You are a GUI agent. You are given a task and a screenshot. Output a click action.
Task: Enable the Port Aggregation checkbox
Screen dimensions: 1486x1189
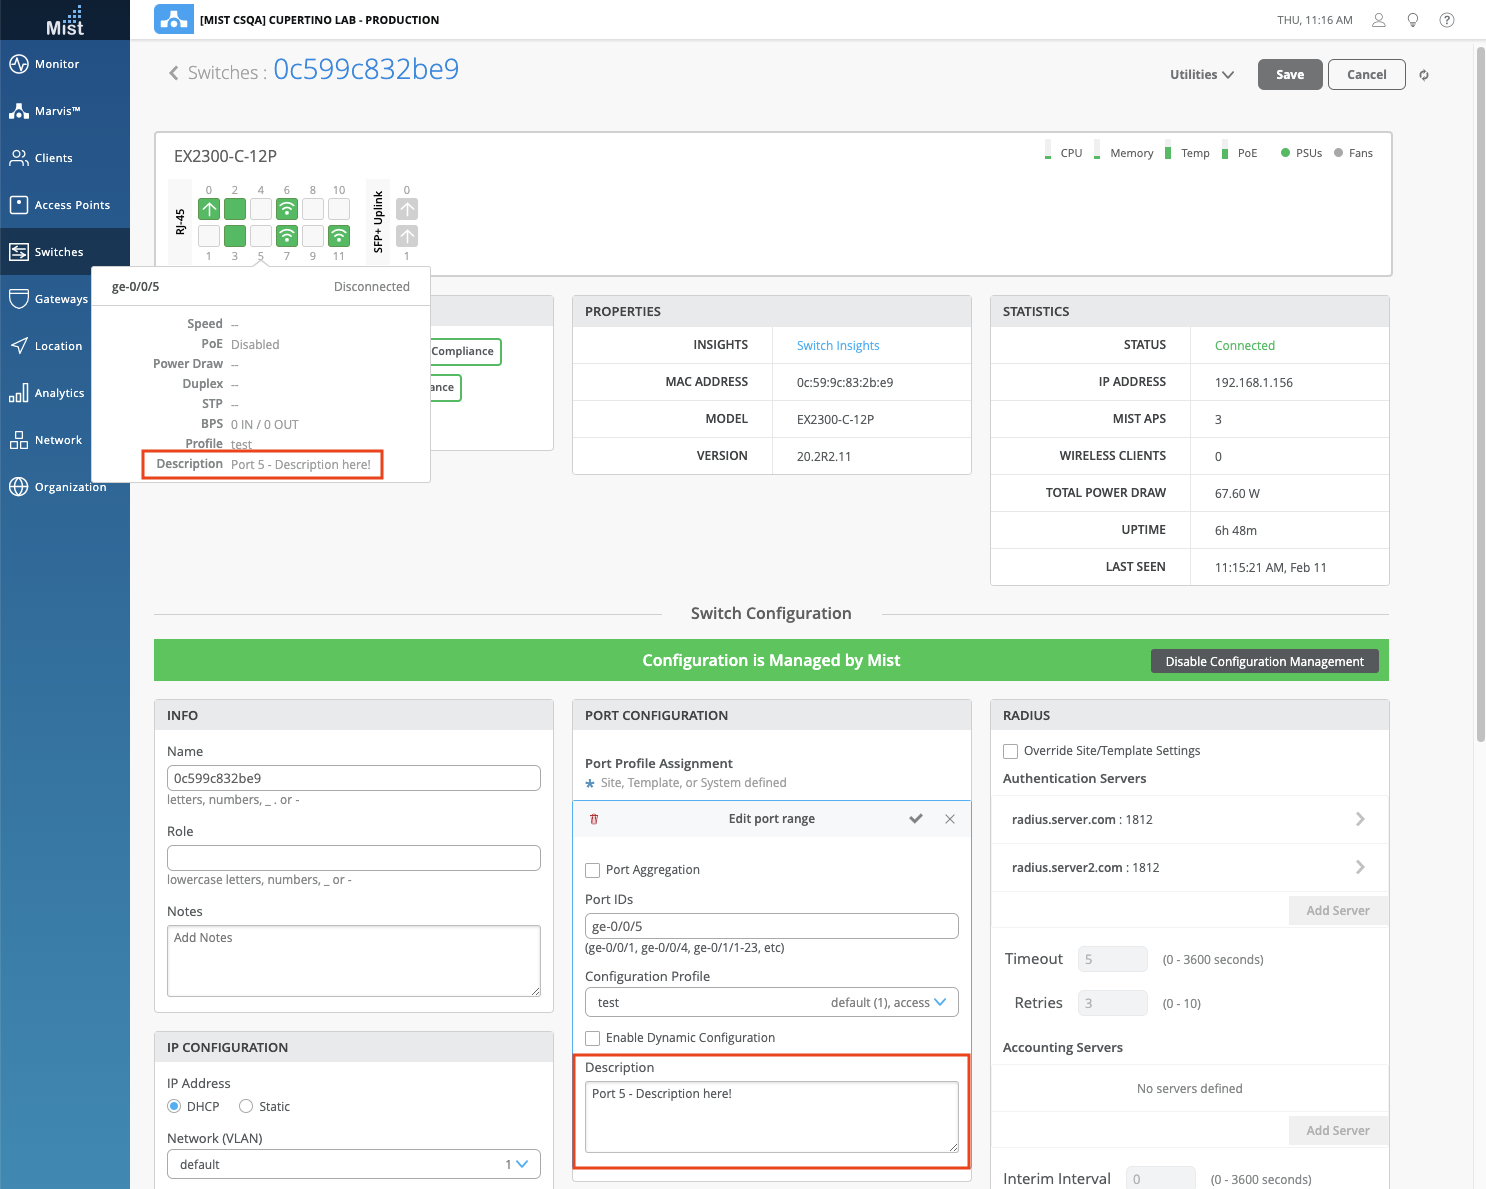tap(593, 870)
